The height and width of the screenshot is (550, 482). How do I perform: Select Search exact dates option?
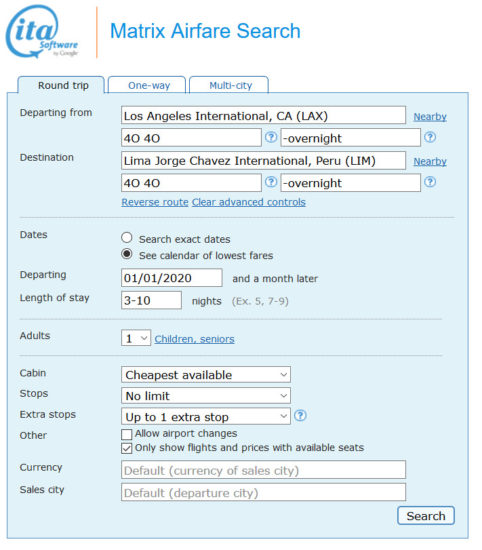pos(127,238)
